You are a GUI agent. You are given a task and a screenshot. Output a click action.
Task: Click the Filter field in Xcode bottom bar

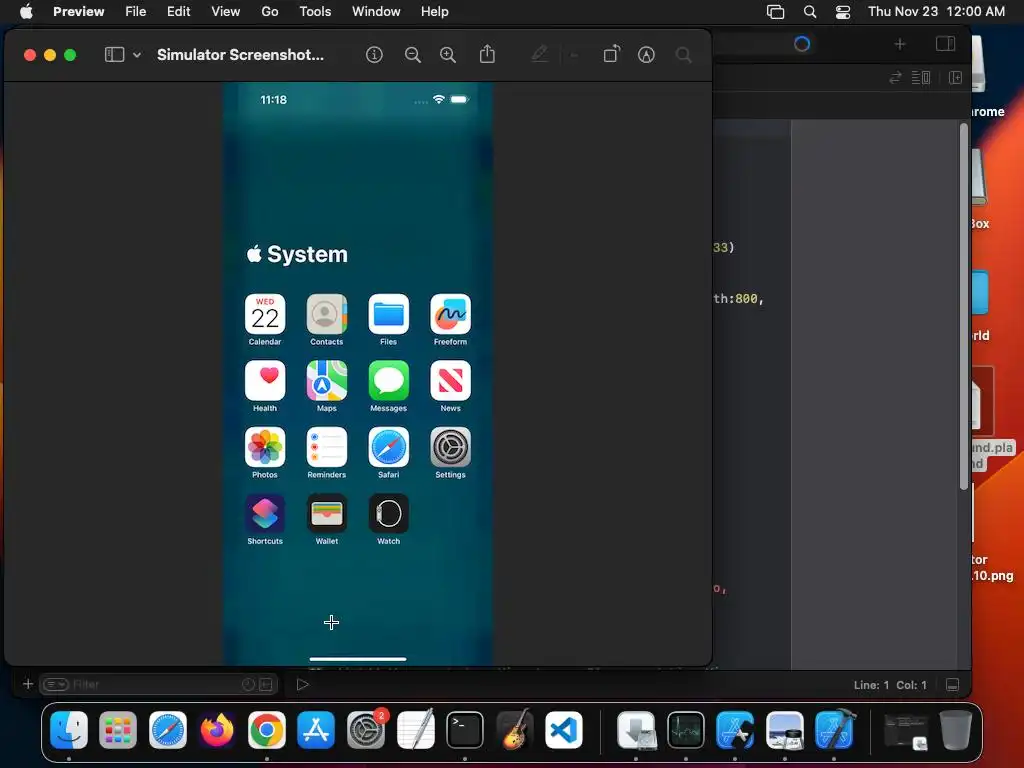pos(159,684)
